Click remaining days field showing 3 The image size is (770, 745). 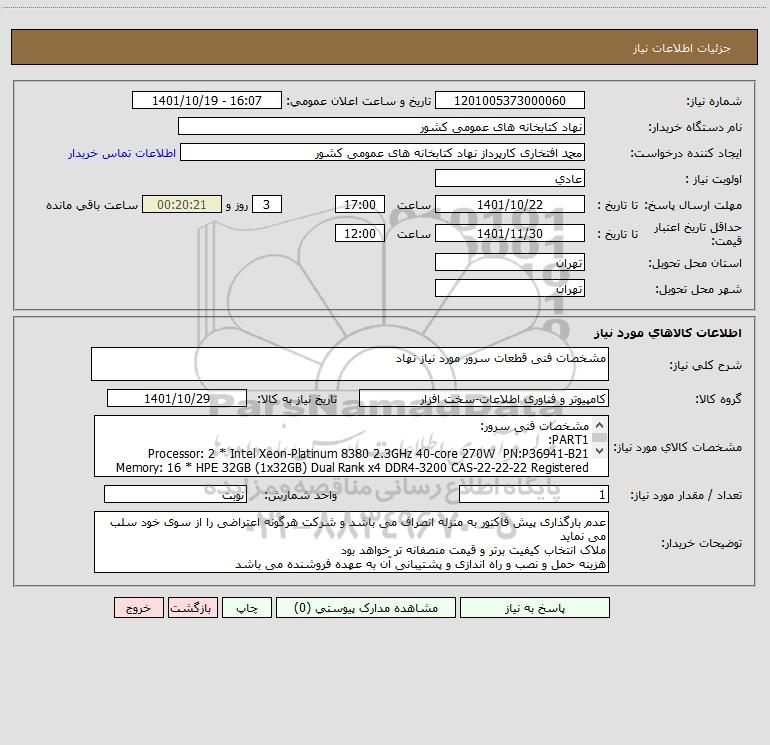coord(267,204)
